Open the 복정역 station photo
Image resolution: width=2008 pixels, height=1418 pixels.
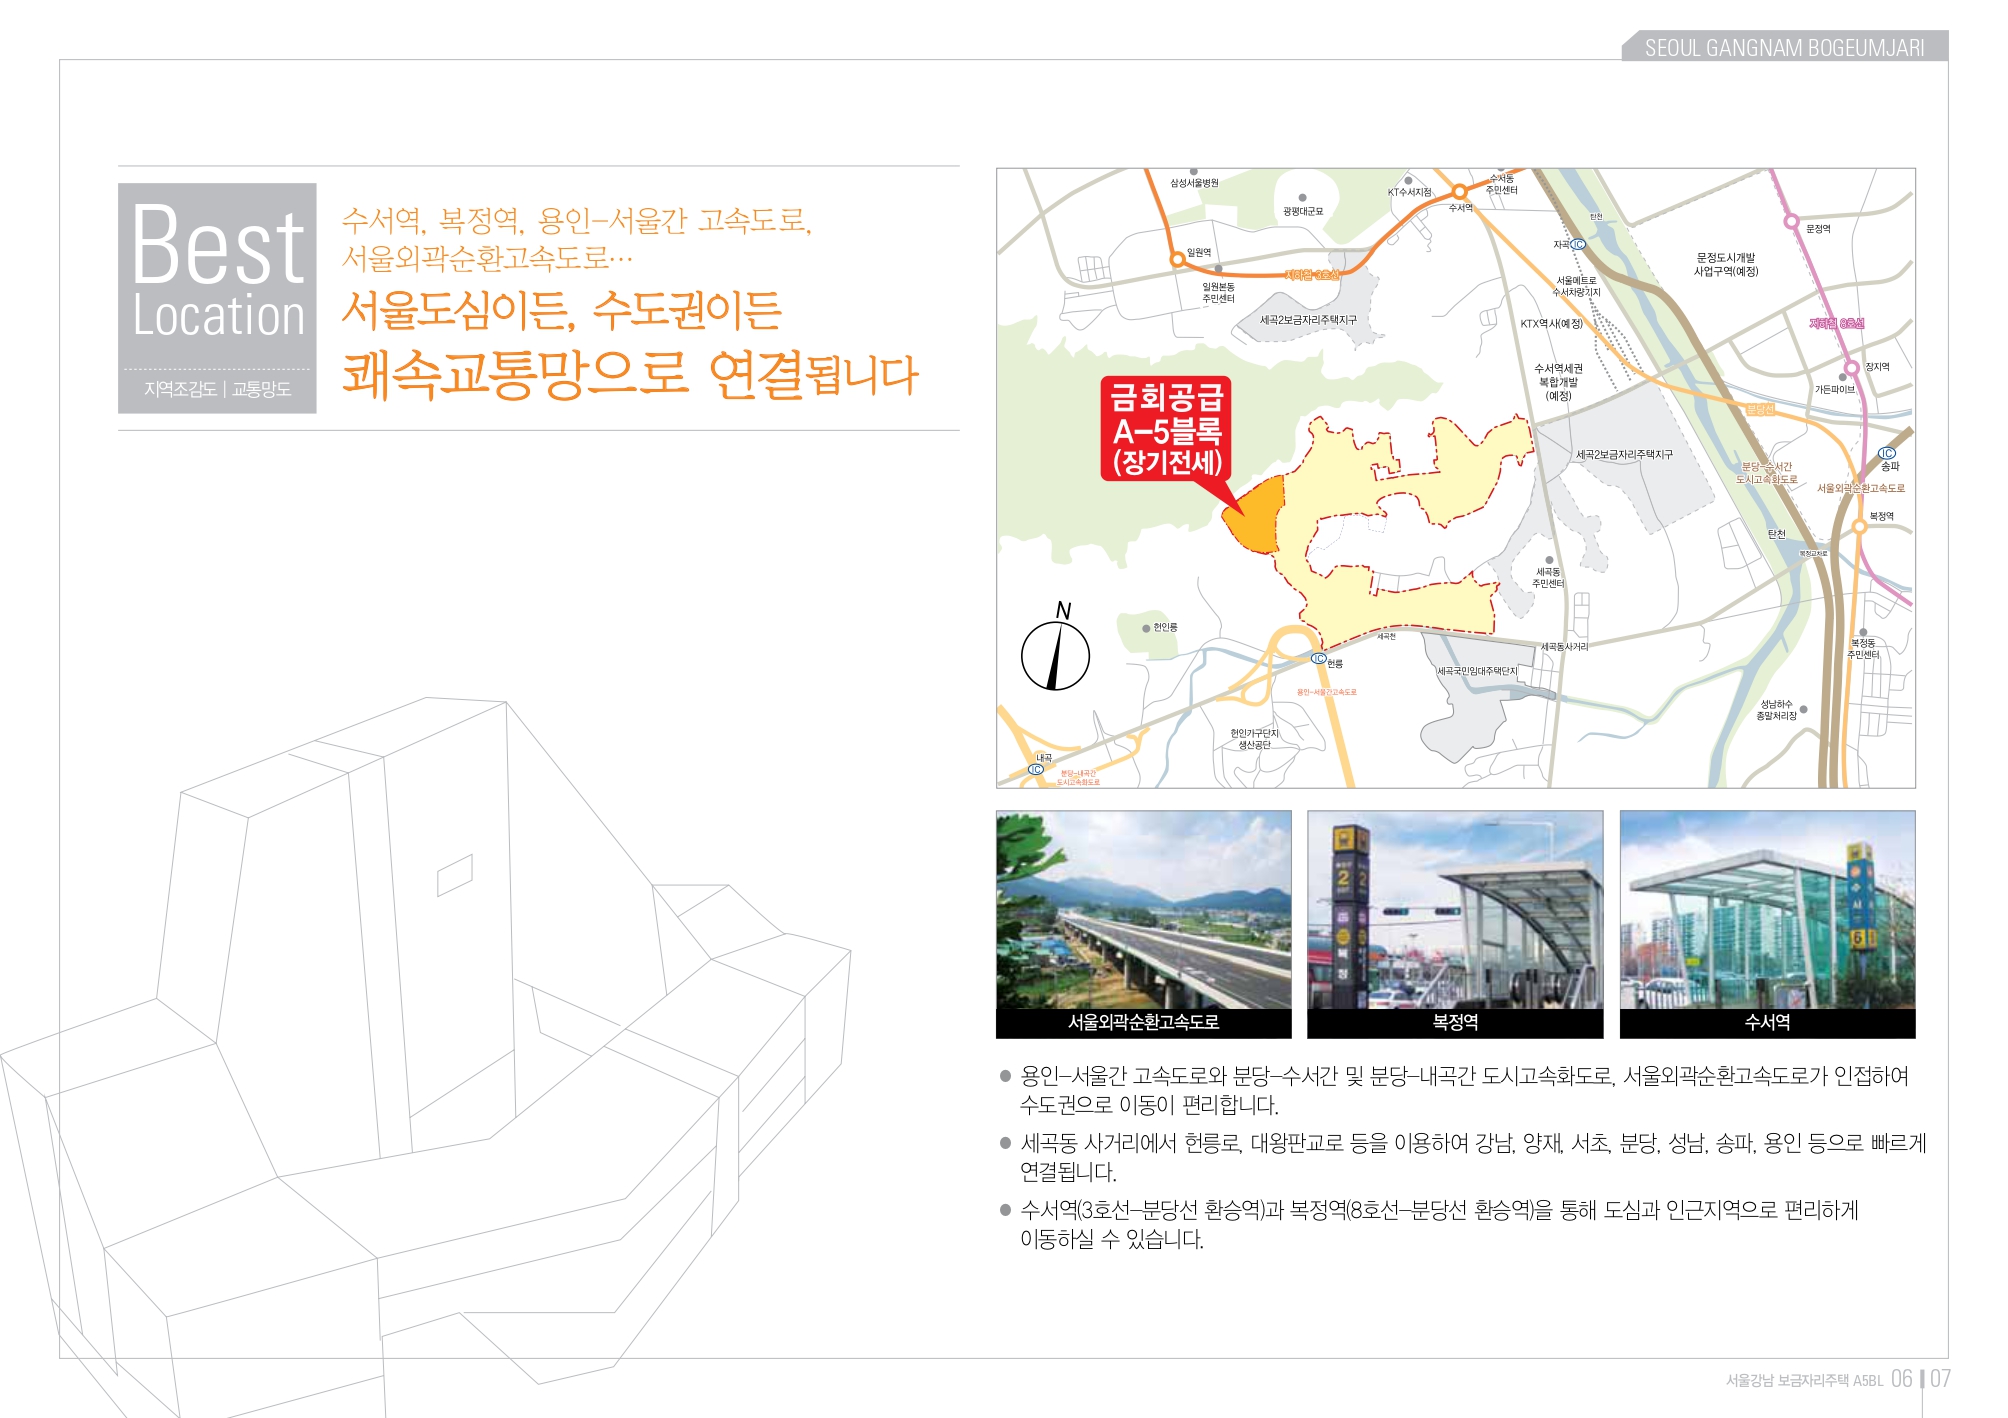tap(1455, 910)
